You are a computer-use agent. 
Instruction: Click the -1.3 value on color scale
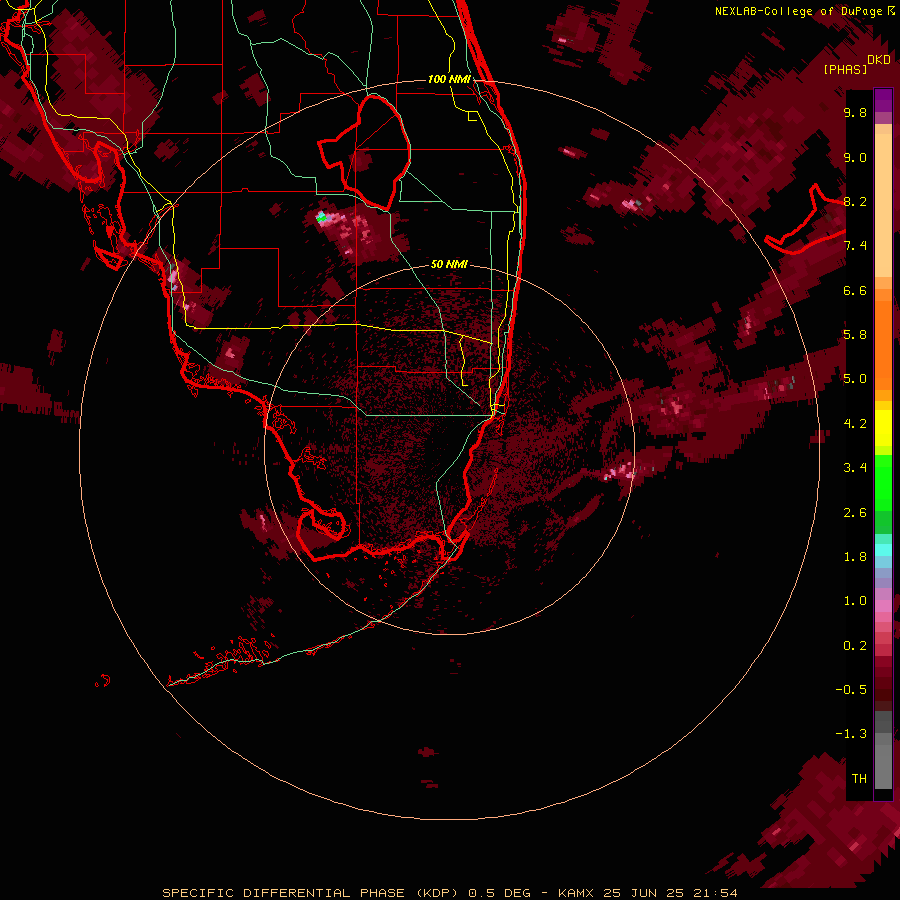point(851,735)
